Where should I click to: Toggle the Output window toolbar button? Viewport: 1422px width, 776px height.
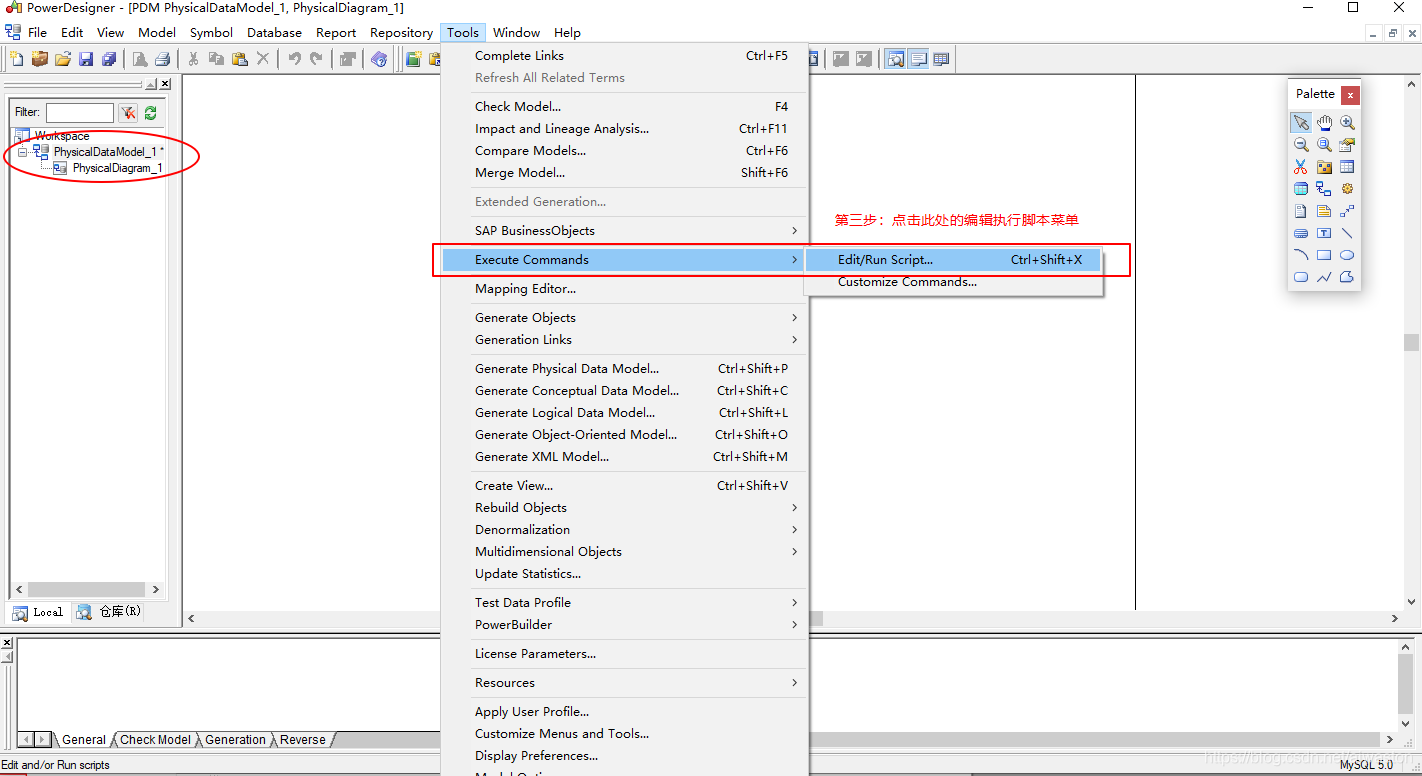918,59
